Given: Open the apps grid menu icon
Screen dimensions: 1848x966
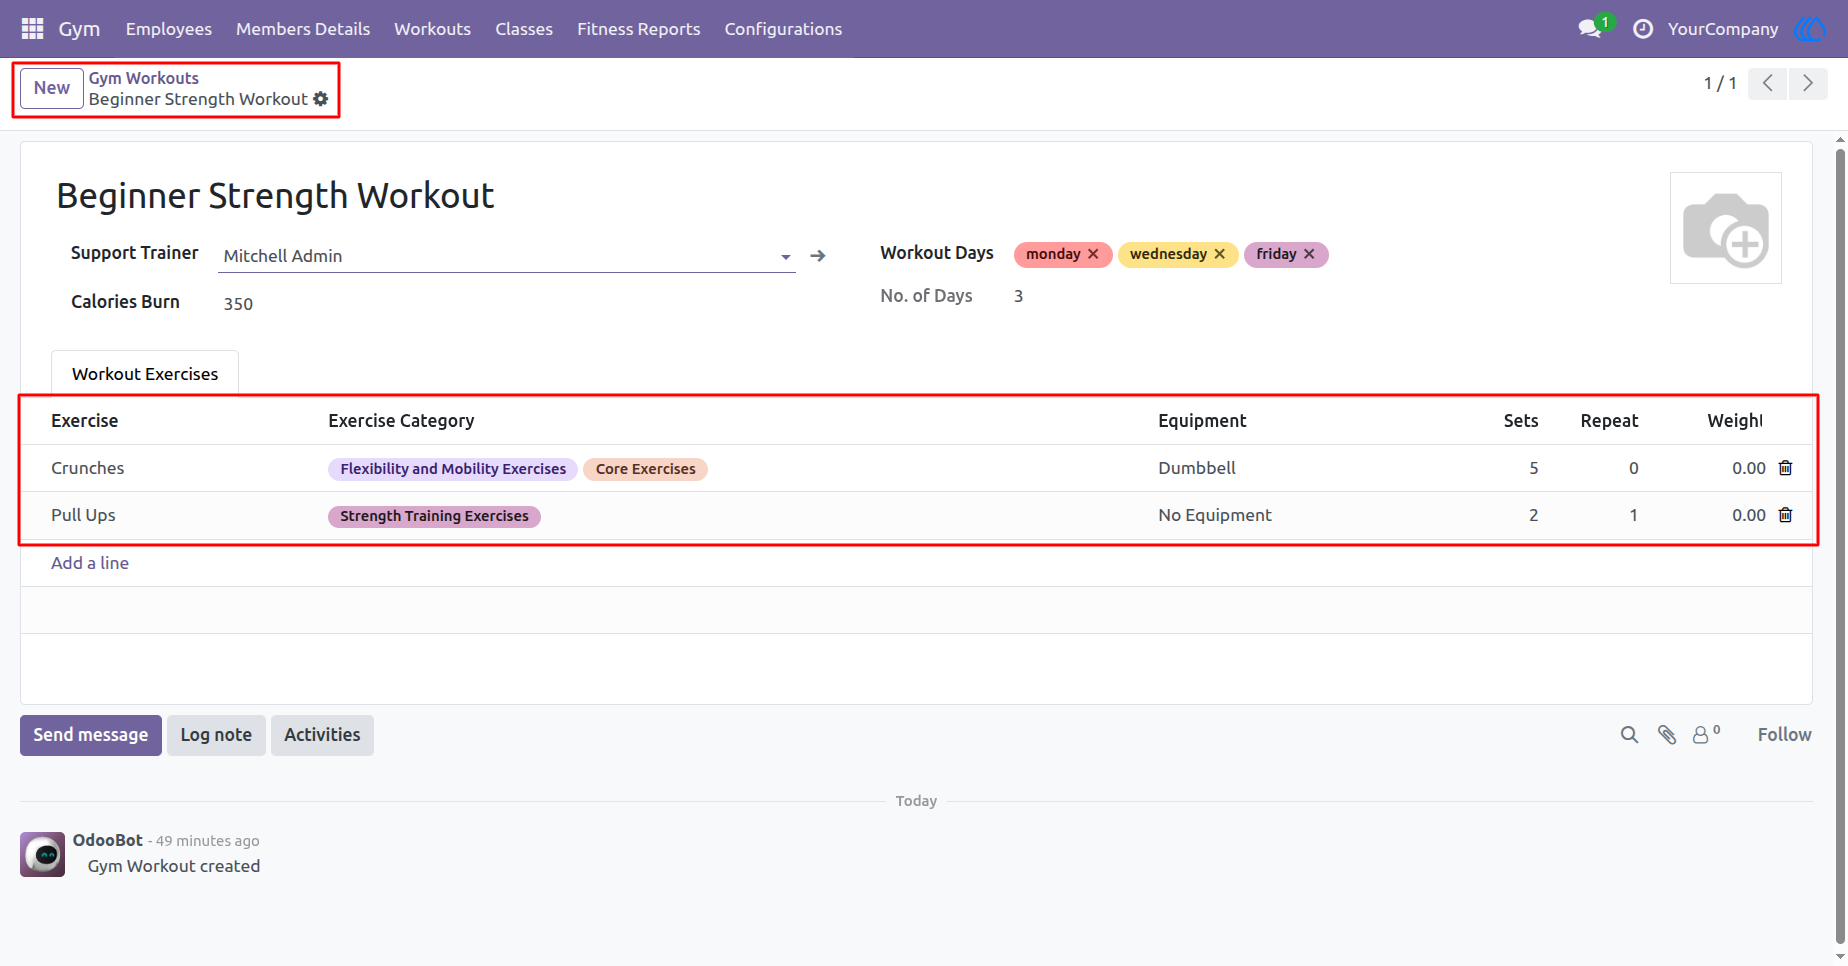Looking at the screenshot, I should point(32,29).
